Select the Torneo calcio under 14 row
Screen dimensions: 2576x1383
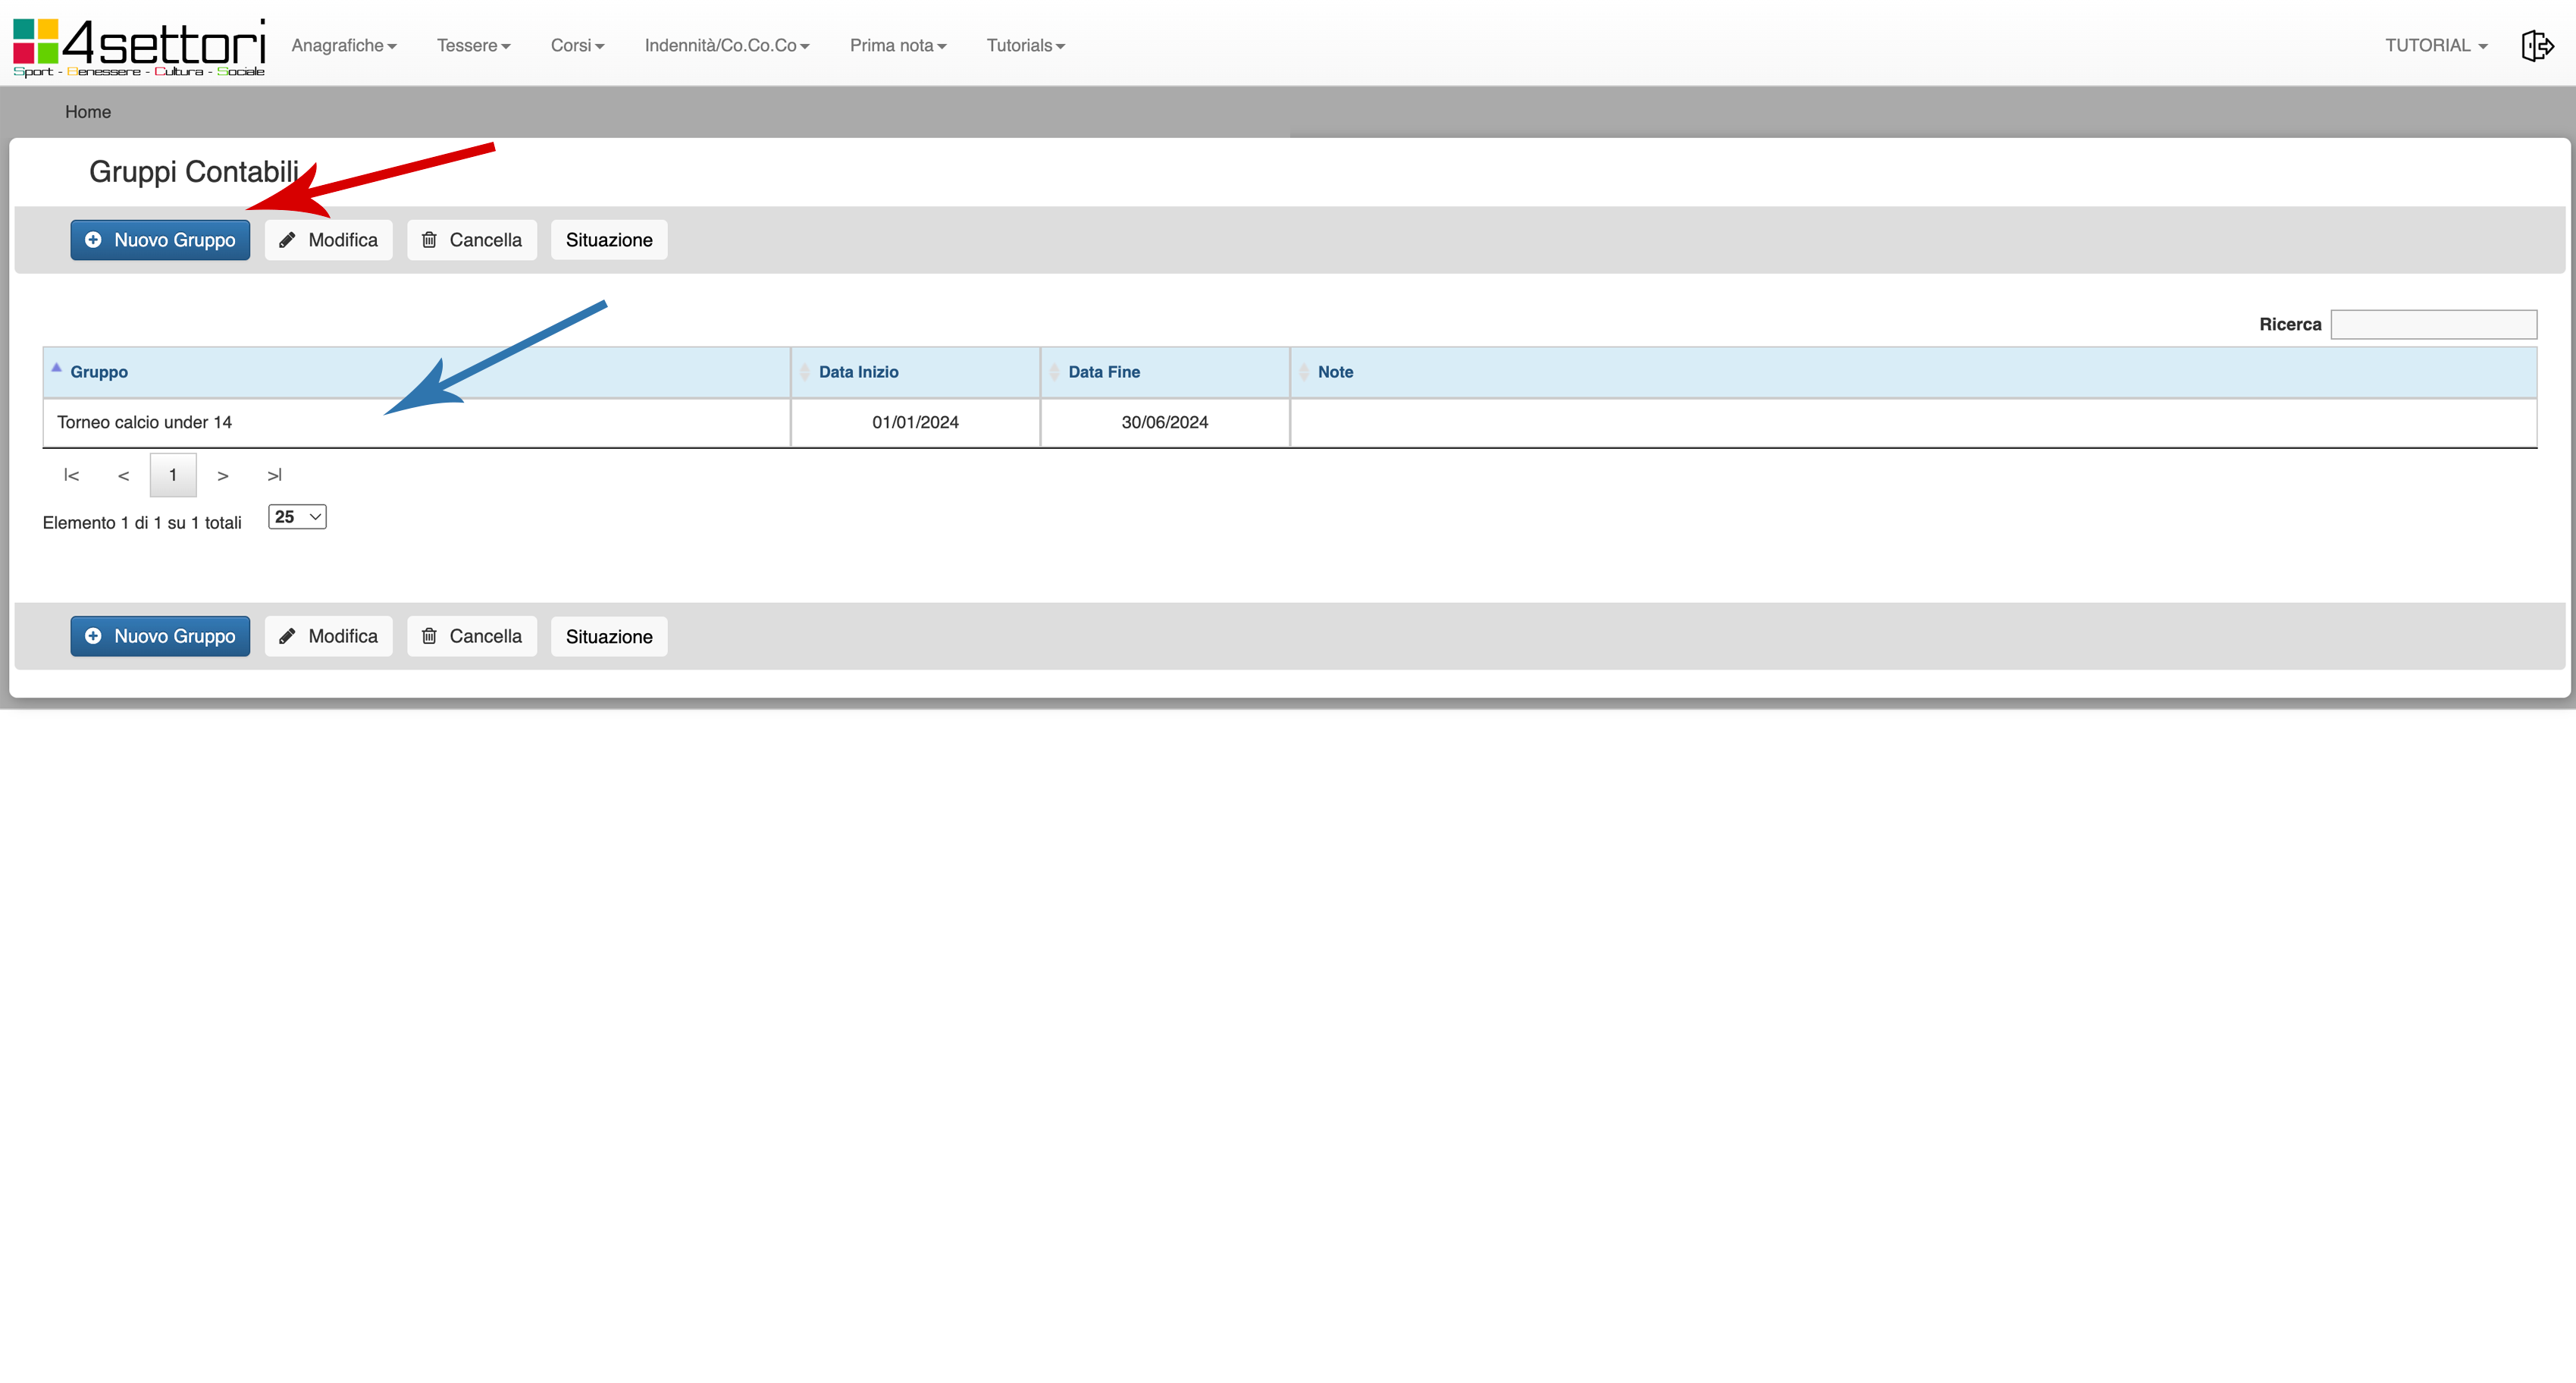pos(144,422)
